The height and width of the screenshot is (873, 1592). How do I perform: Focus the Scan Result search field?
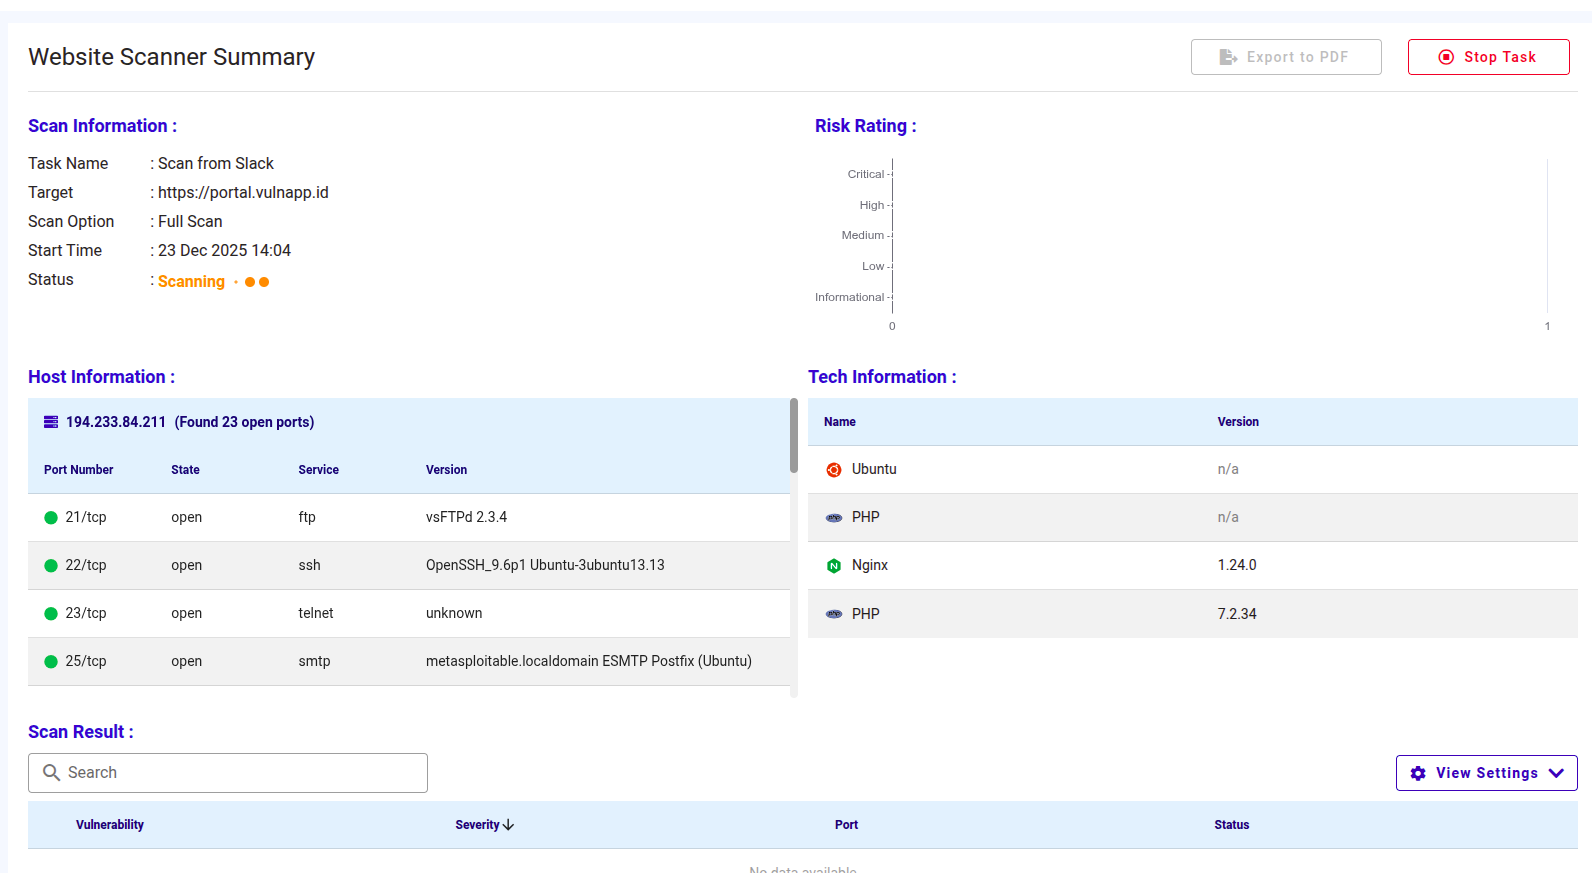coord(240,773)
